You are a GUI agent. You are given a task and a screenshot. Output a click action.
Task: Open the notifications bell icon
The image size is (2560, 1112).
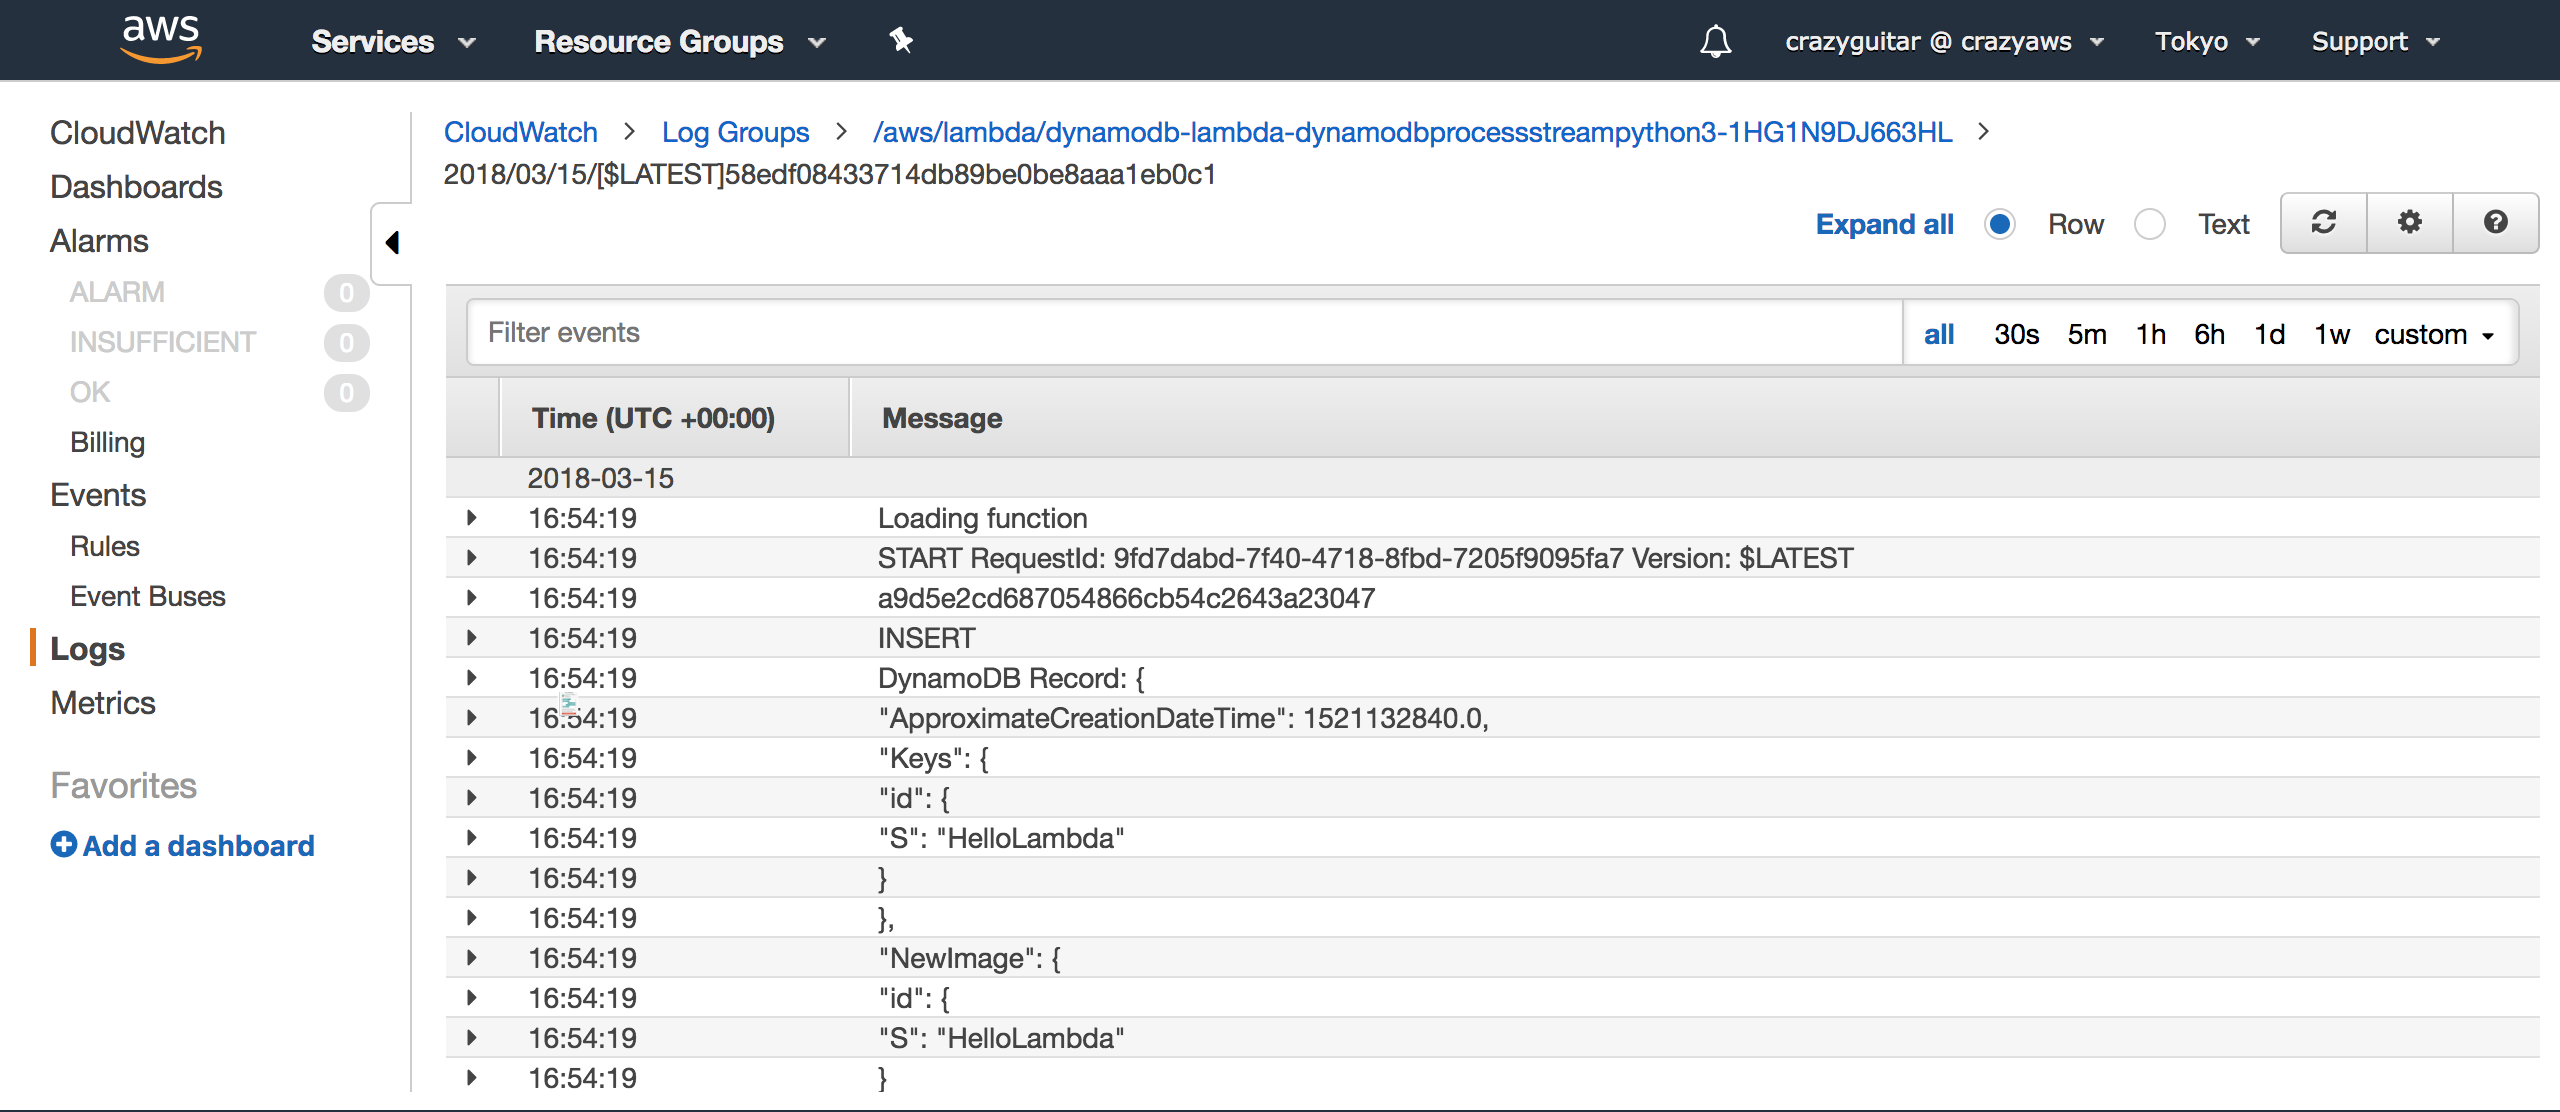1714,41
